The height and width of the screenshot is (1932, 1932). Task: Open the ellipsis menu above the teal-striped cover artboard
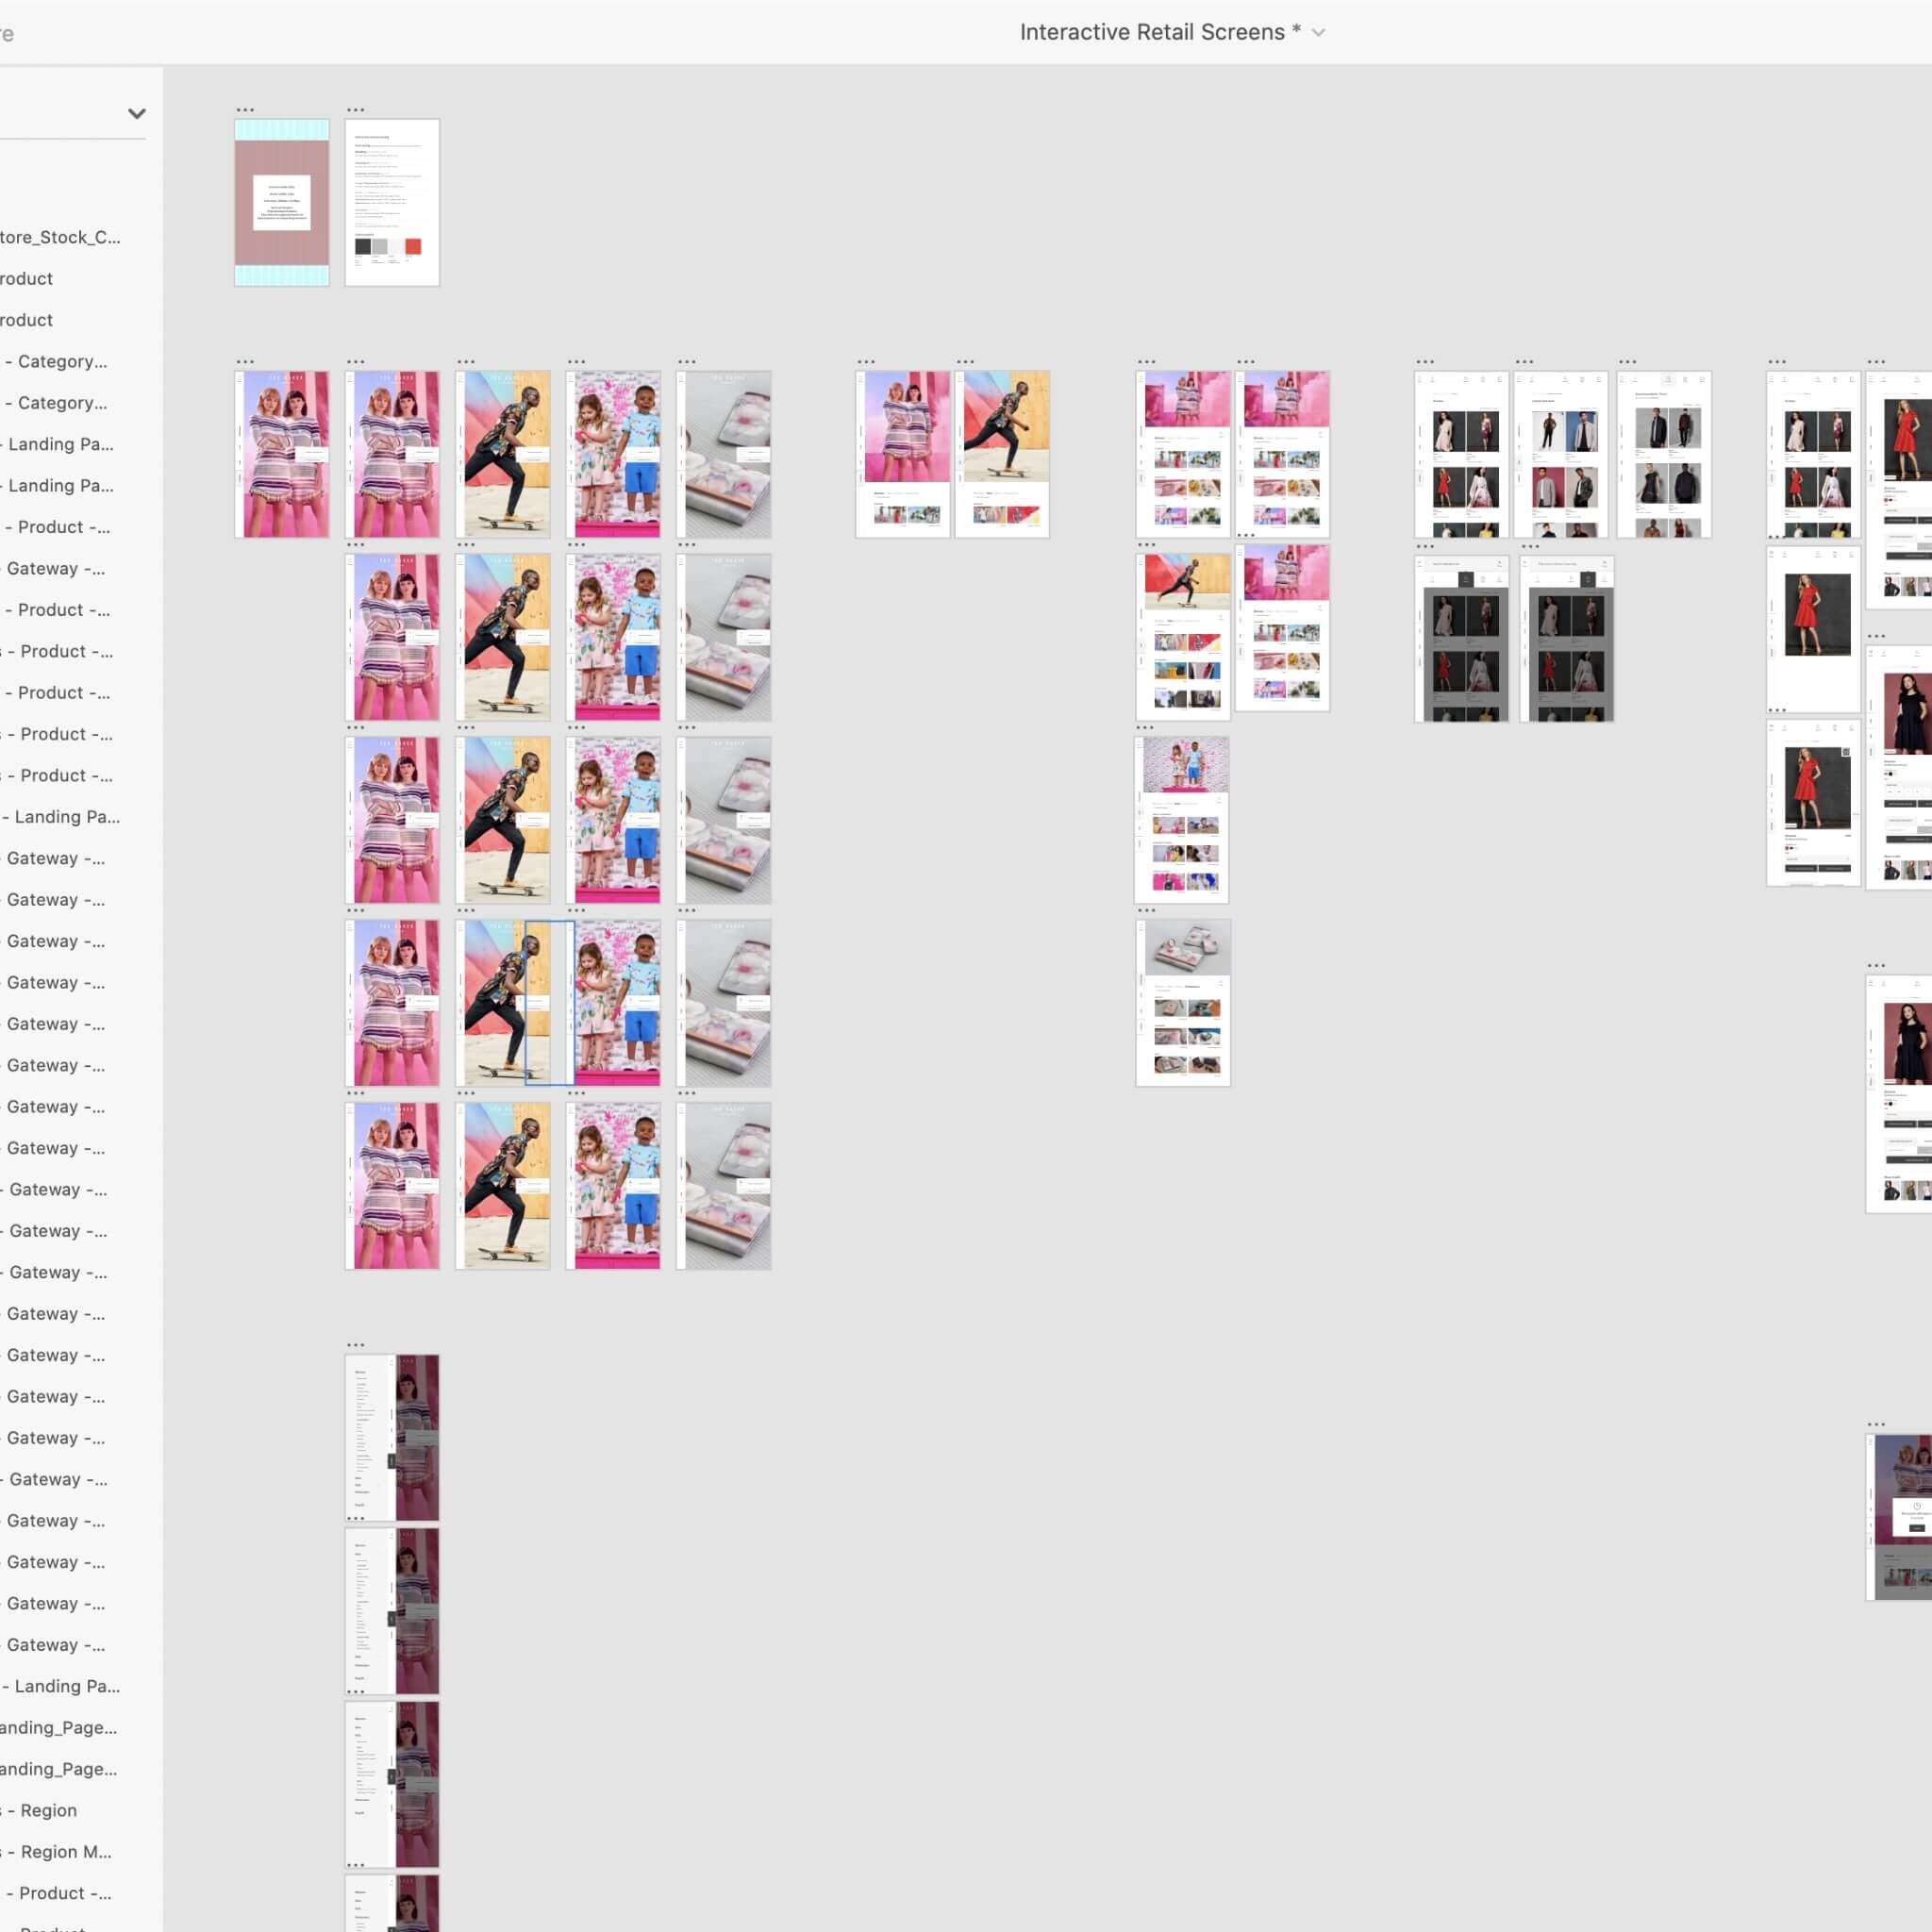(x=245, y=110)
